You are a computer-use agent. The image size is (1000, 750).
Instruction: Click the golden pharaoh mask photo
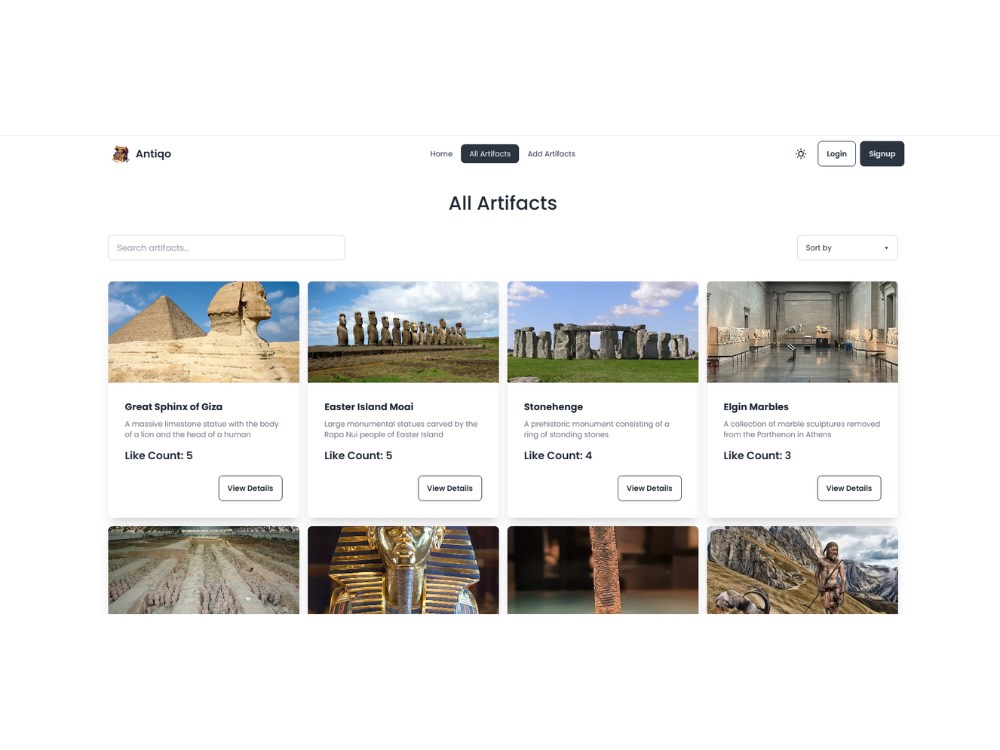click(403, 570)
